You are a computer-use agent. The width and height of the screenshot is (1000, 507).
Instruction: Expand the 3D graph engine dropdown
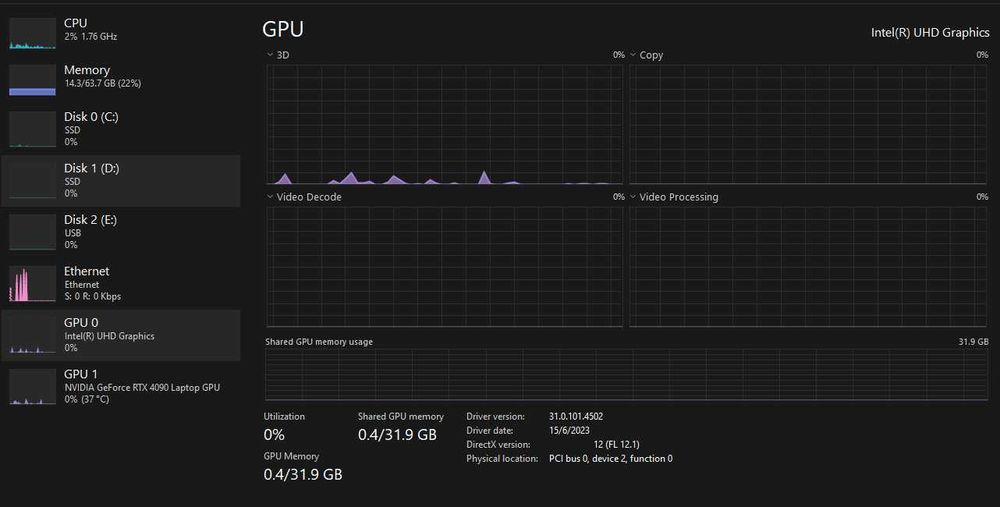pyautogui.click(x=270, y=55)
